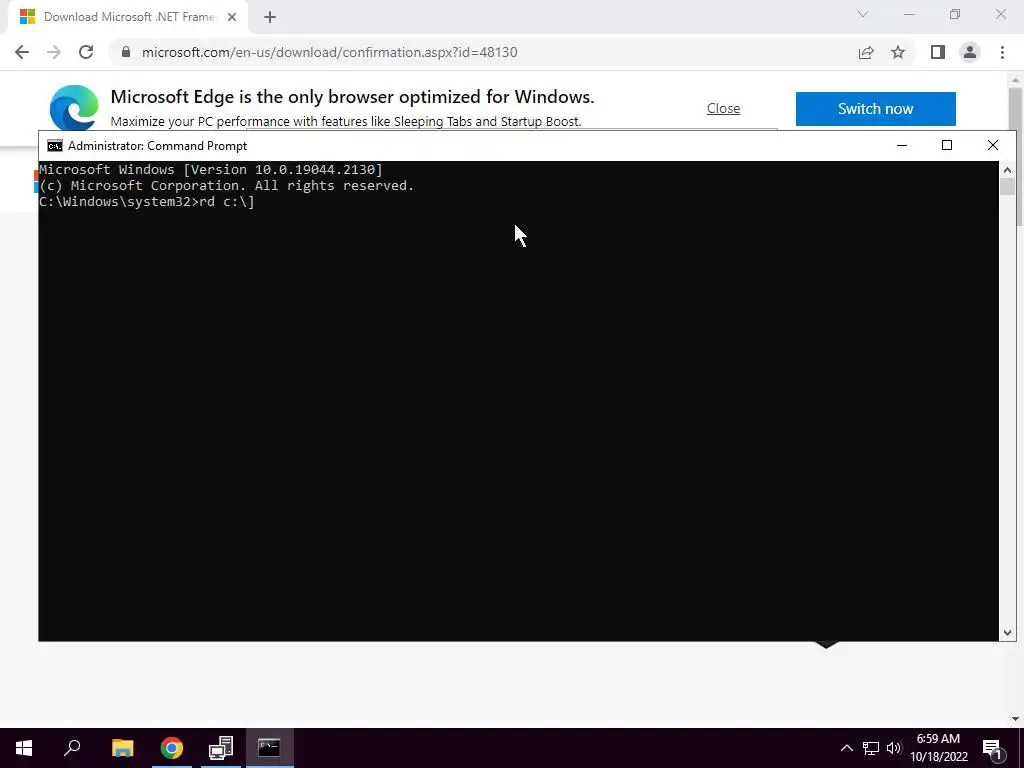Open network status tray icon

tap(871, 748)
